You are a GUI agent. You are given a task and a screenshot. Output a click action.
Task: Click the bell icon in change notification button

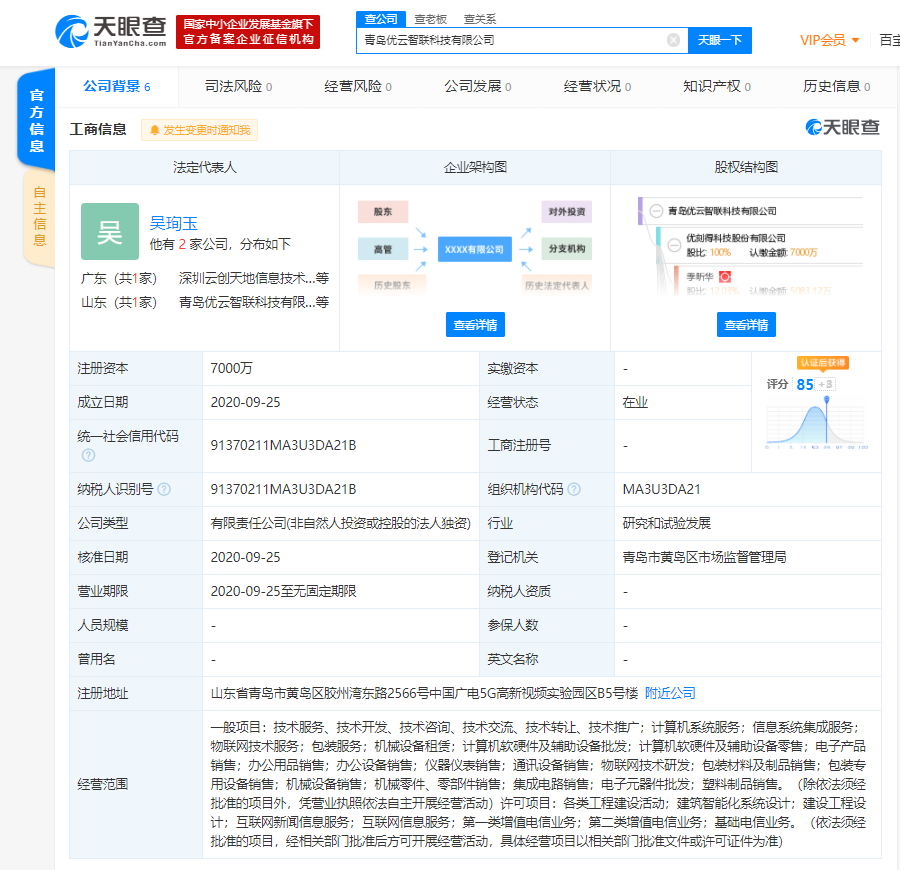click(154, 130)
